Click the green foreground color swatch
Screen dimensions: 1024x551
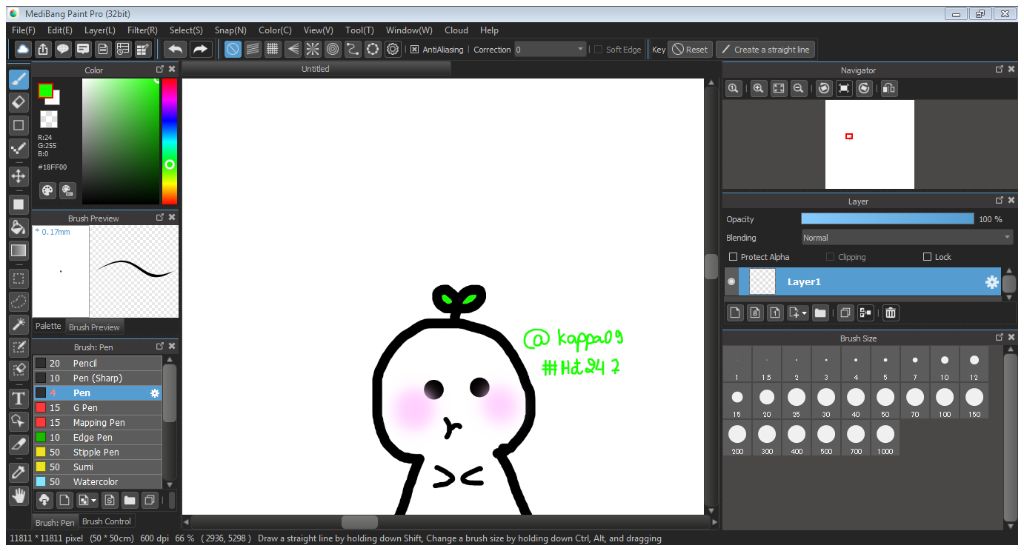pyautogui.click(x=45, y=91)
